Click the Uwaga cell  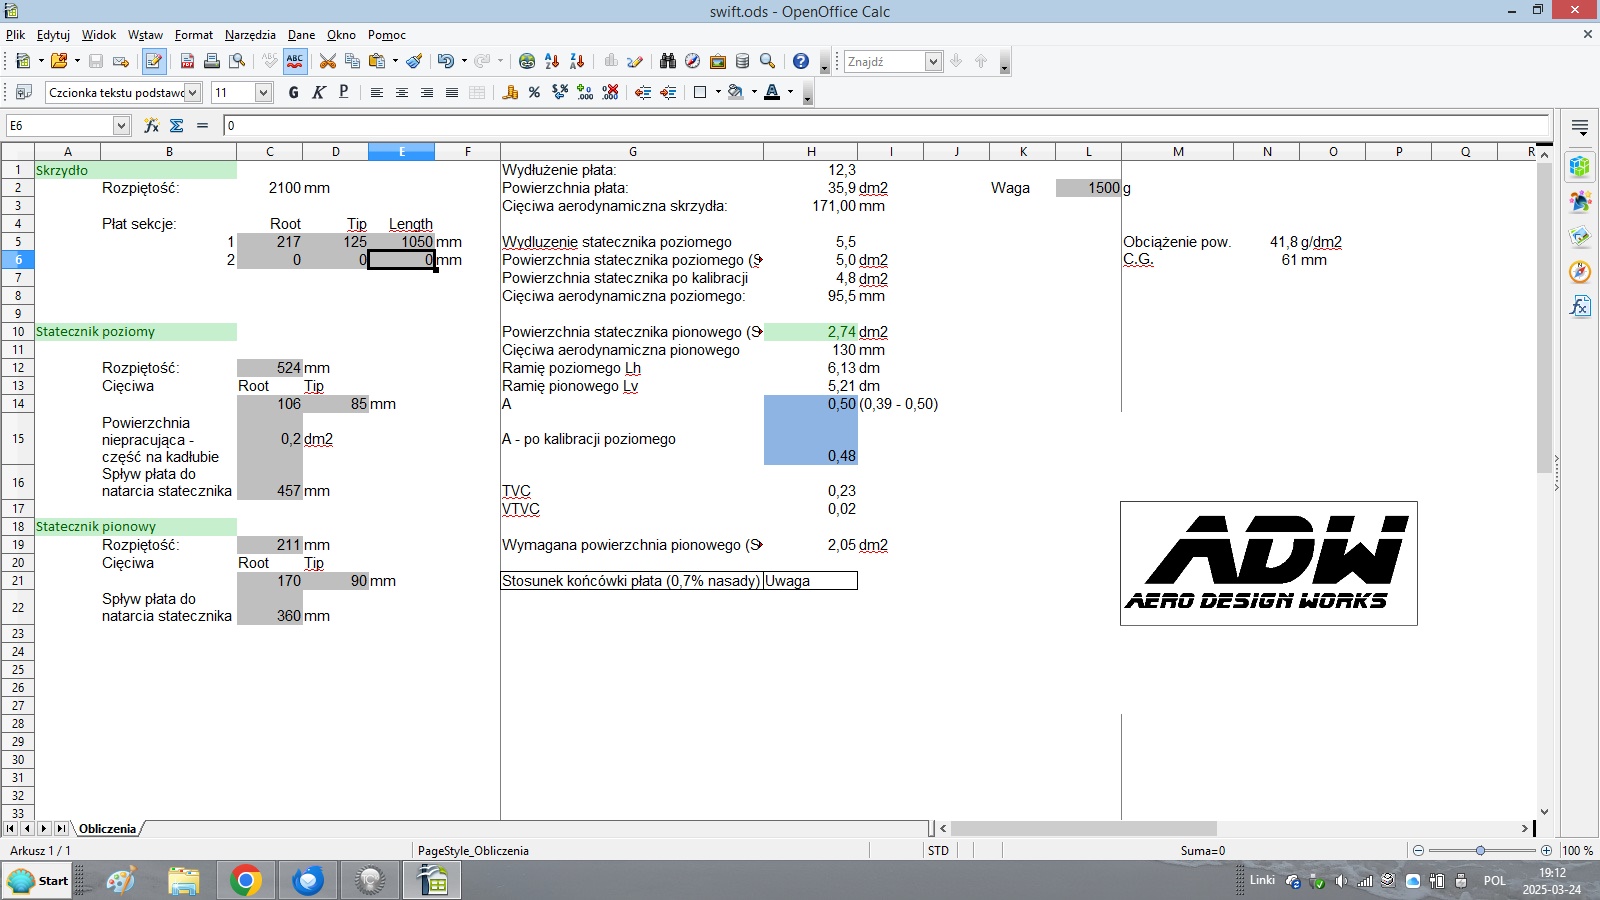coord(810,581)
